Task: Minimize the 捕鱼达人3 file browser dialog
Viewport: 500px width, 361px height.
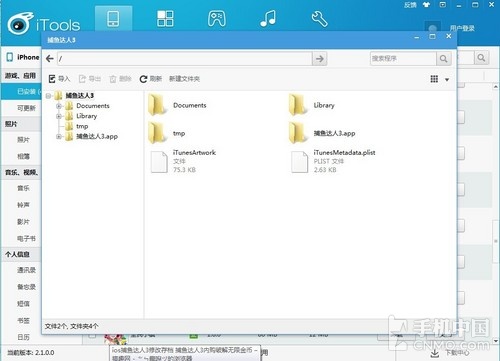Action: pyautogui.click(x=417, y=37)
